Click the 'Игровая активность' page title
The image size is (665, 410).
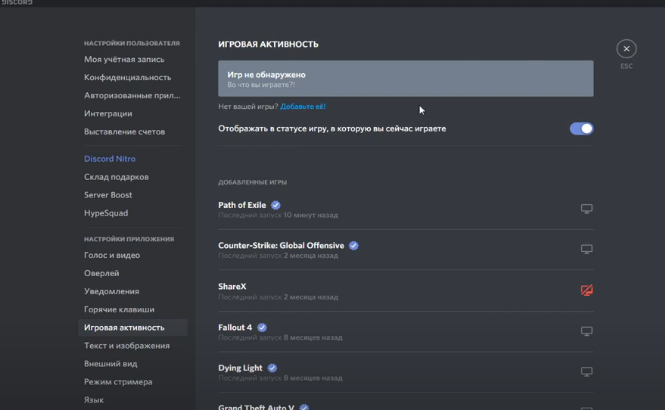pyautogui.click(x=268, y=44)
